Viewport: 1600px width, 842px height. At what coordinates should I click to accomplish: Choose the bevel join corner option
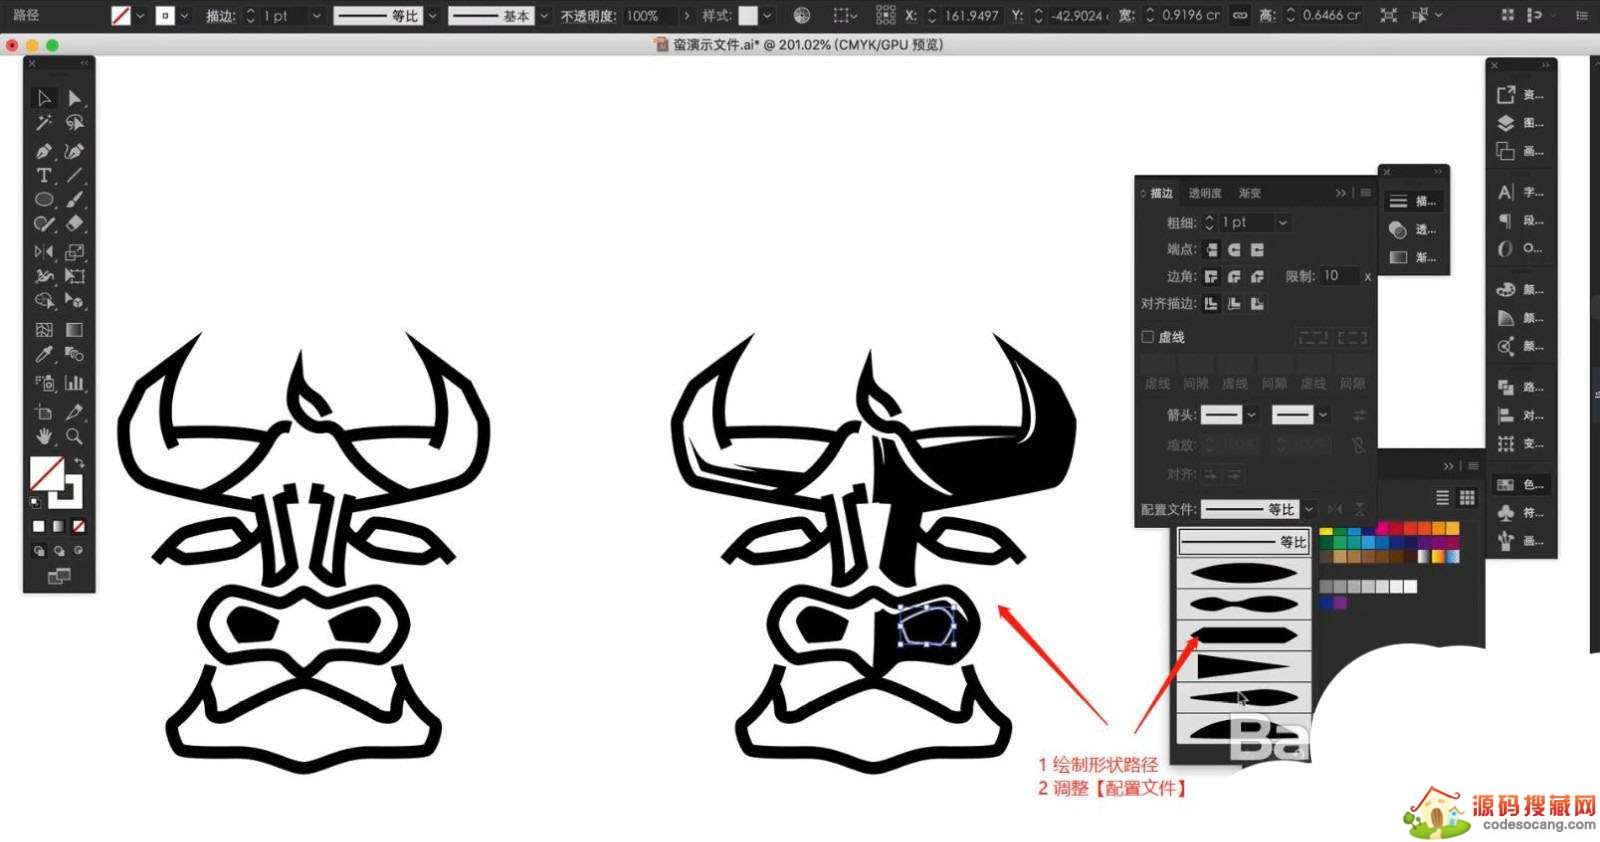click(x=1257, y=277)
